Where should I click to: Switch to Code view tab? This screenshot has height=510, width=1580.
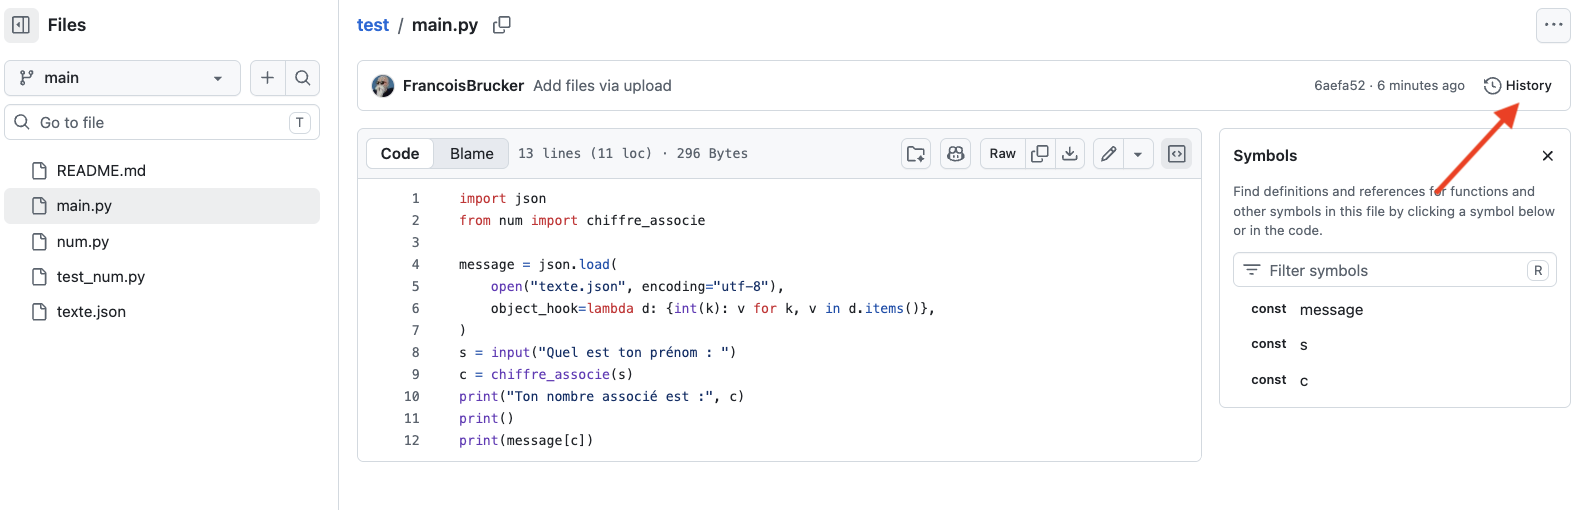click(x=400, y=153)
